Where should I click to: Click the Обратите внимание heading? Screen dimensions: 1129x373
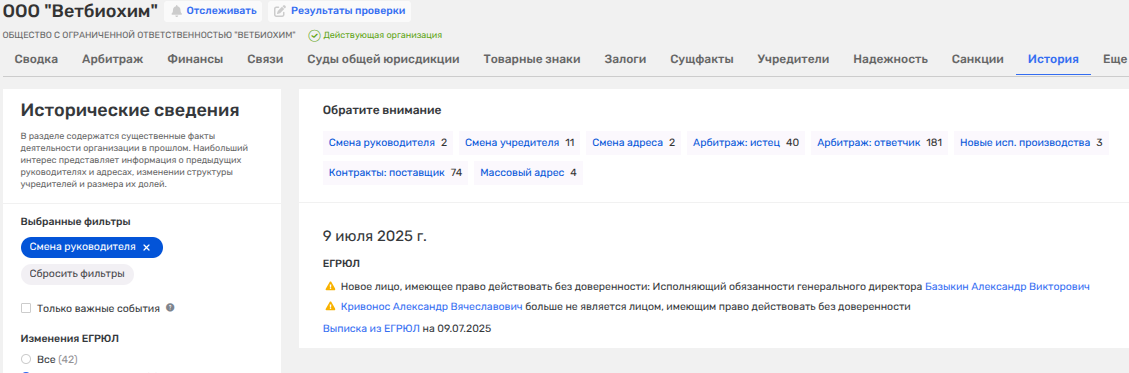click(x=382, y=110)
